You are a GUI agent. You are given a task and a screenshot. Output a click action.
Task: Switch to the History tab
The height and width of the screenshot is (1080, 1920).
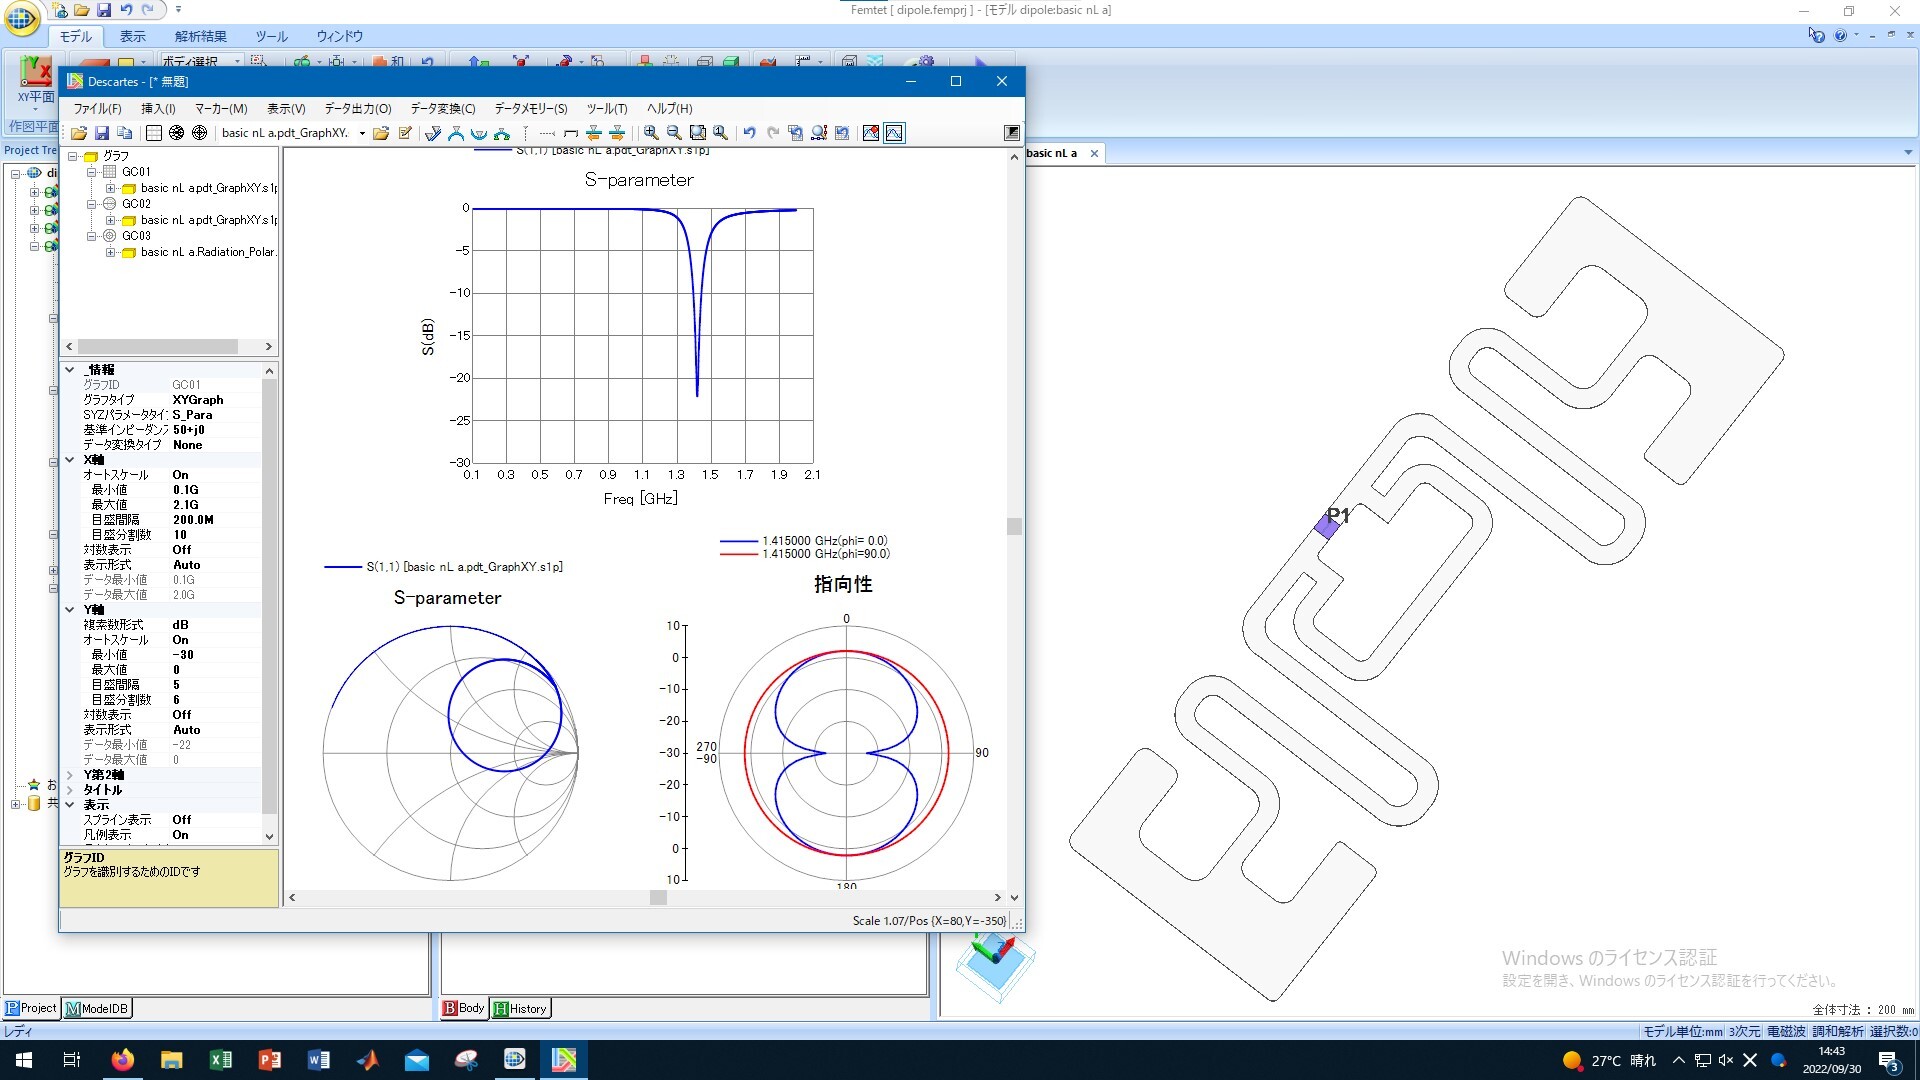tap(521, 1009)
